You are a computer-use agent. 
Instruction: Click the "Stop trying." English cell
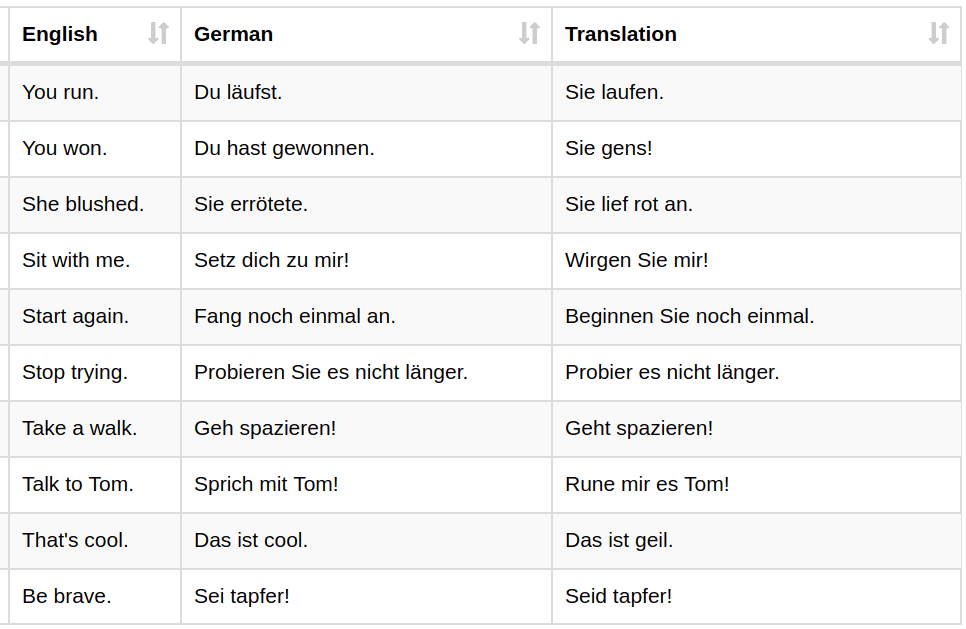coord(75,372)
